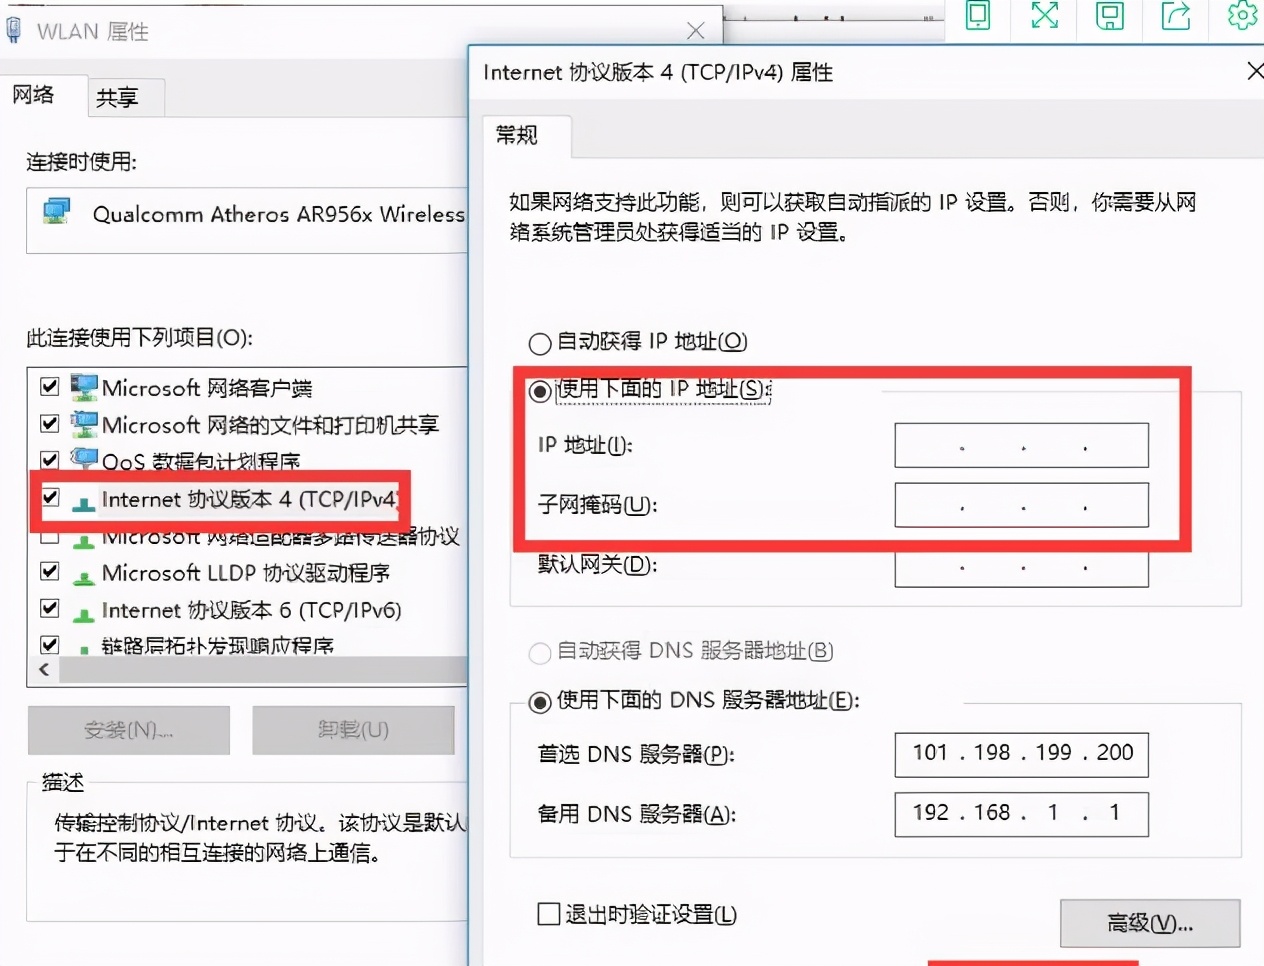Click the share/export icon in top toolbar

tap(1175, 16)
